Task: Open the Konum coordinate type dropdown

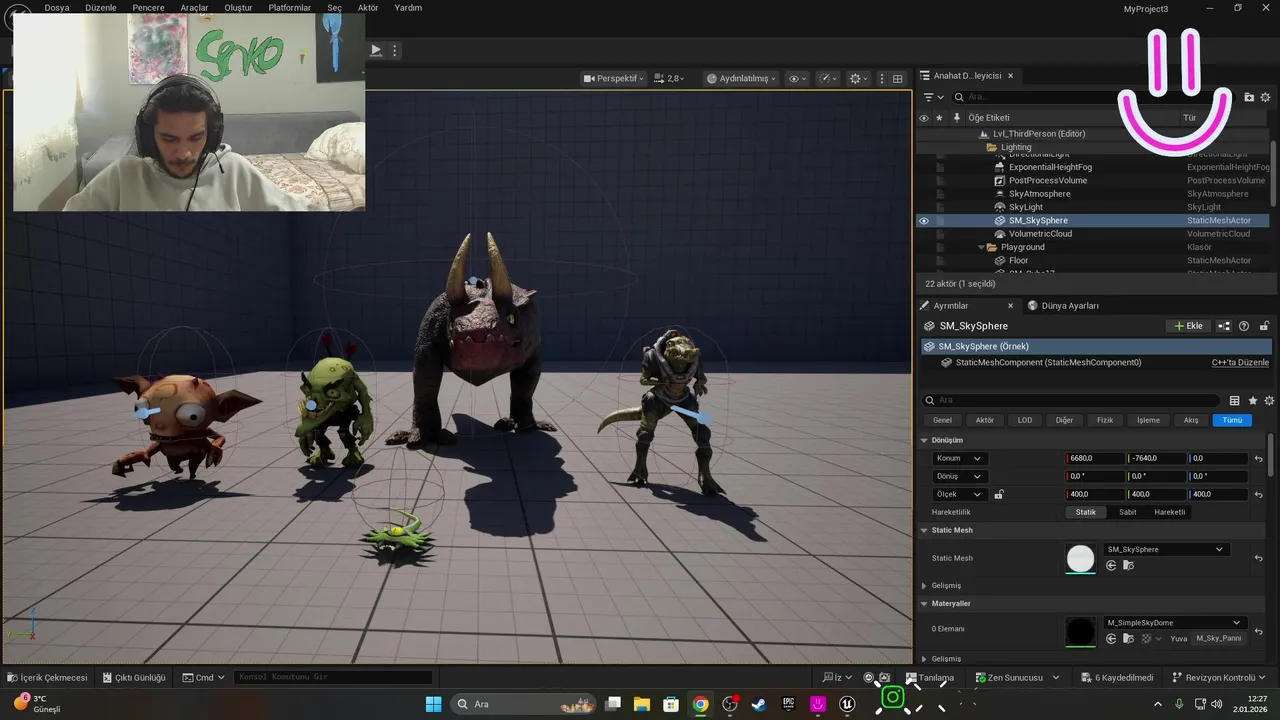Action: (959, 459)
